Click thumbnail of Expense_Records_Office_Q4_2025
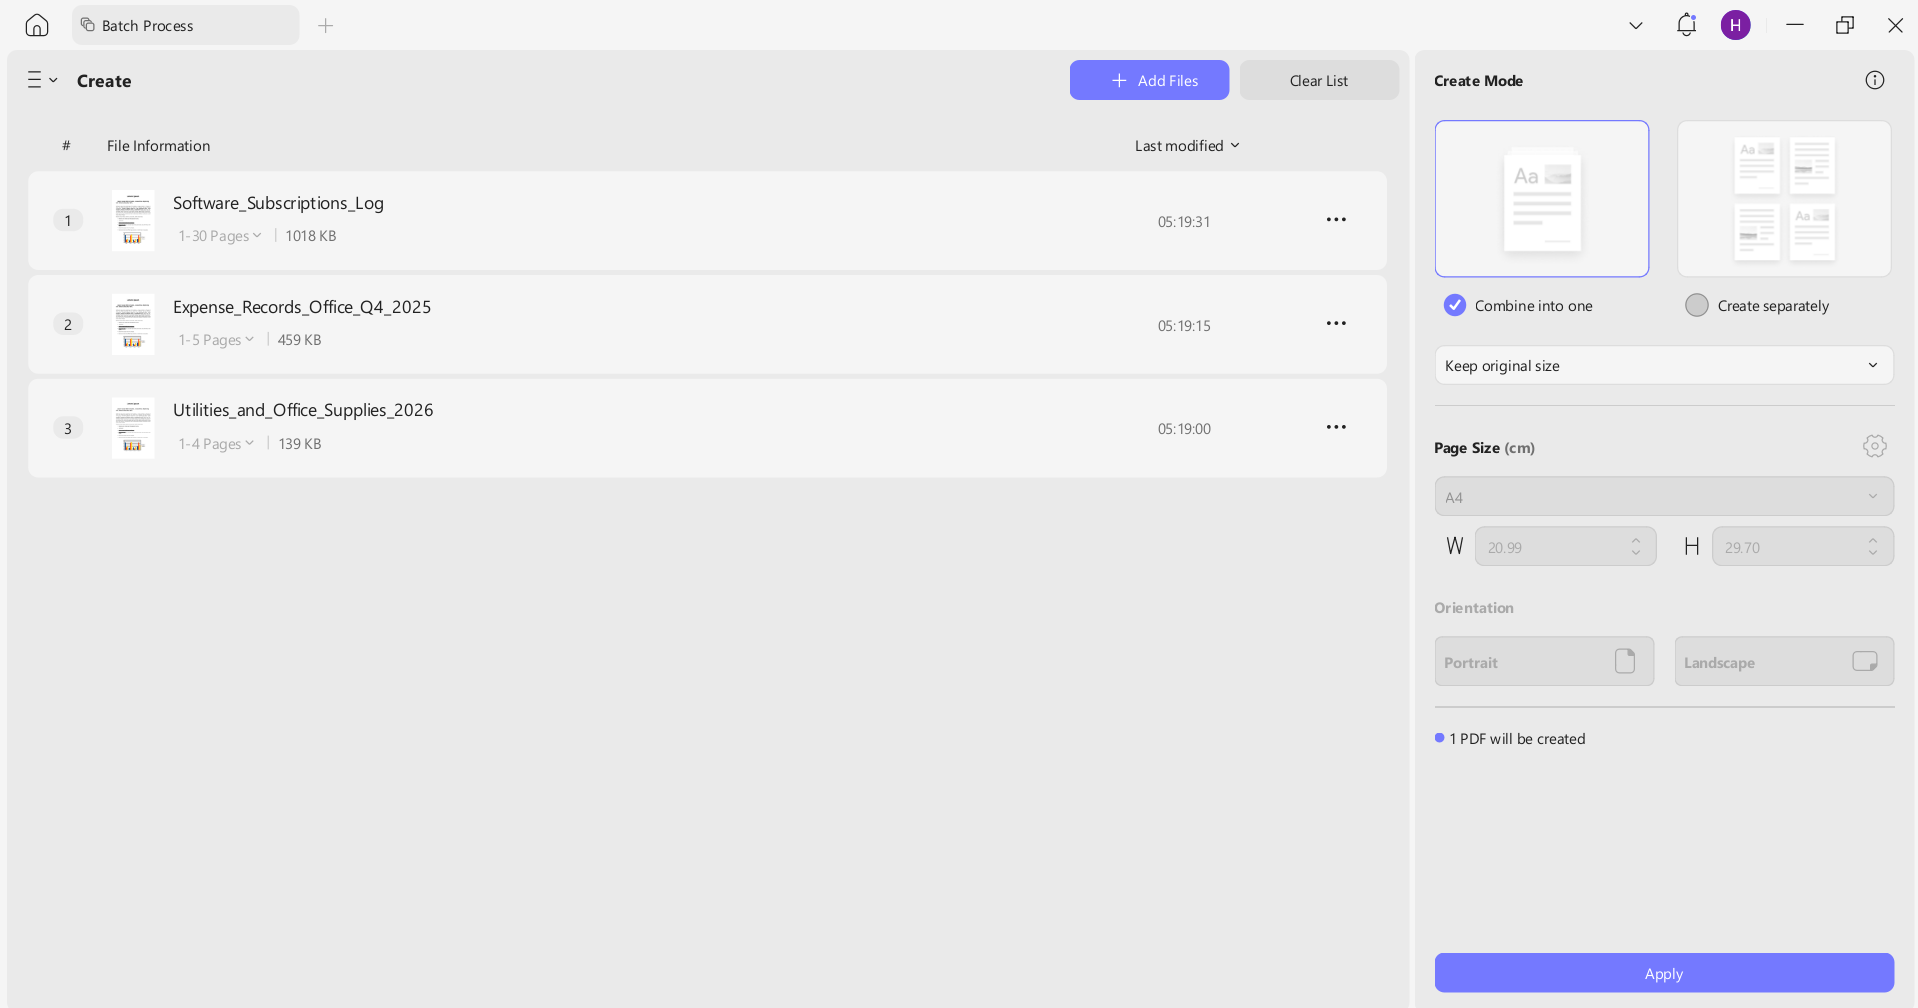This screenshot has width=1918, height=1008. [x=133, y=324]
